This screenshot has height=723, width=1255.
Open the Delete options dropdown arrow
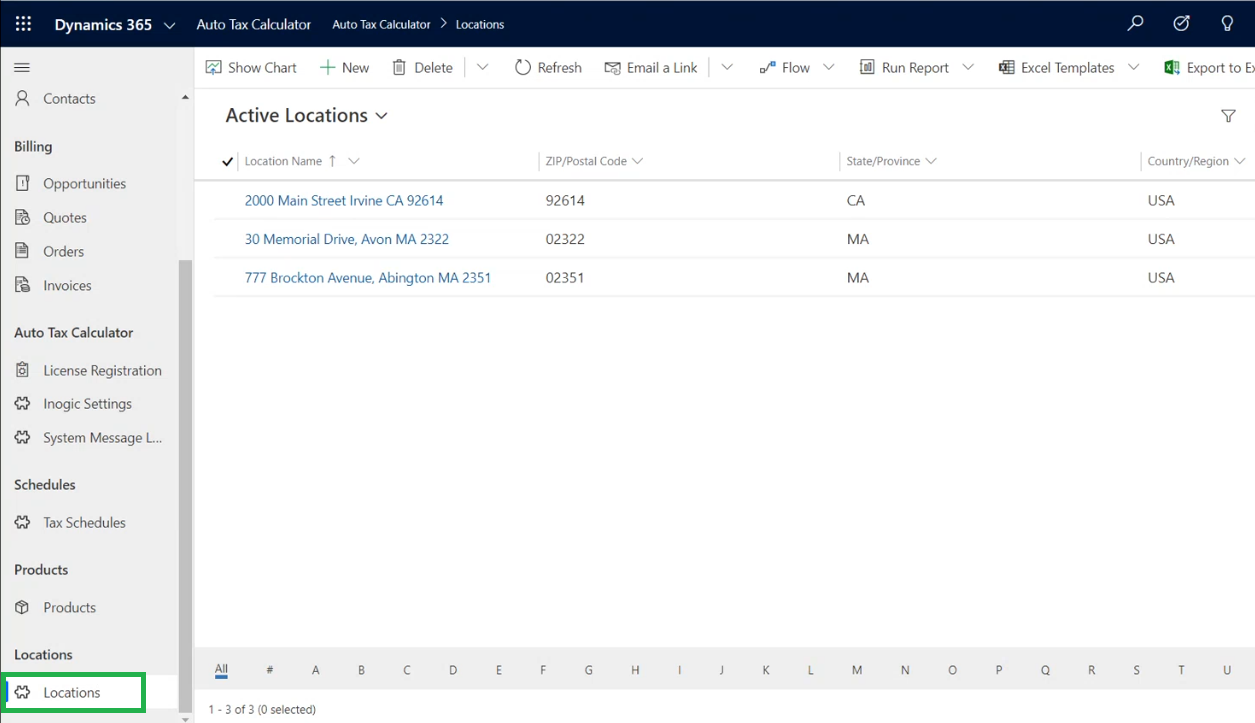[482, 67]
